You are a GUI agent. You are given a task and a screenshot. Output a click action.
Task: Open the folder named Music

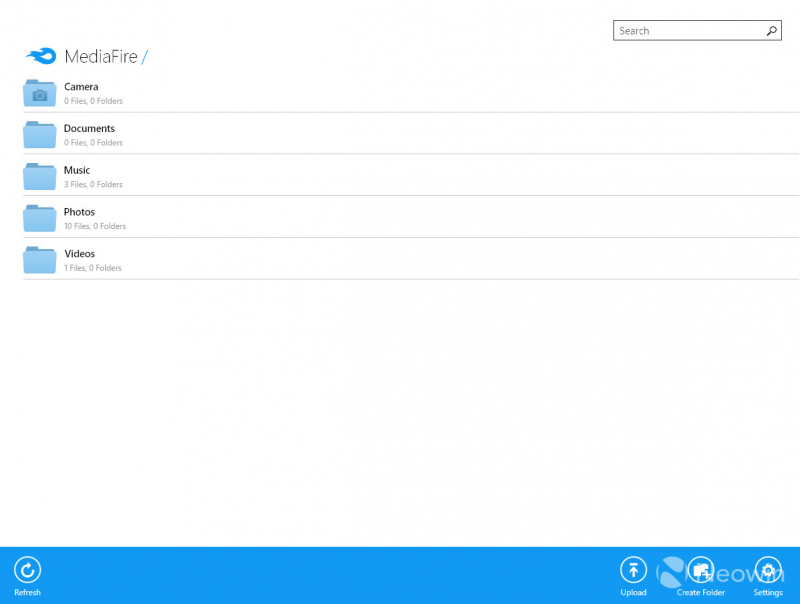pyautogui.click(x=77, y=170)
